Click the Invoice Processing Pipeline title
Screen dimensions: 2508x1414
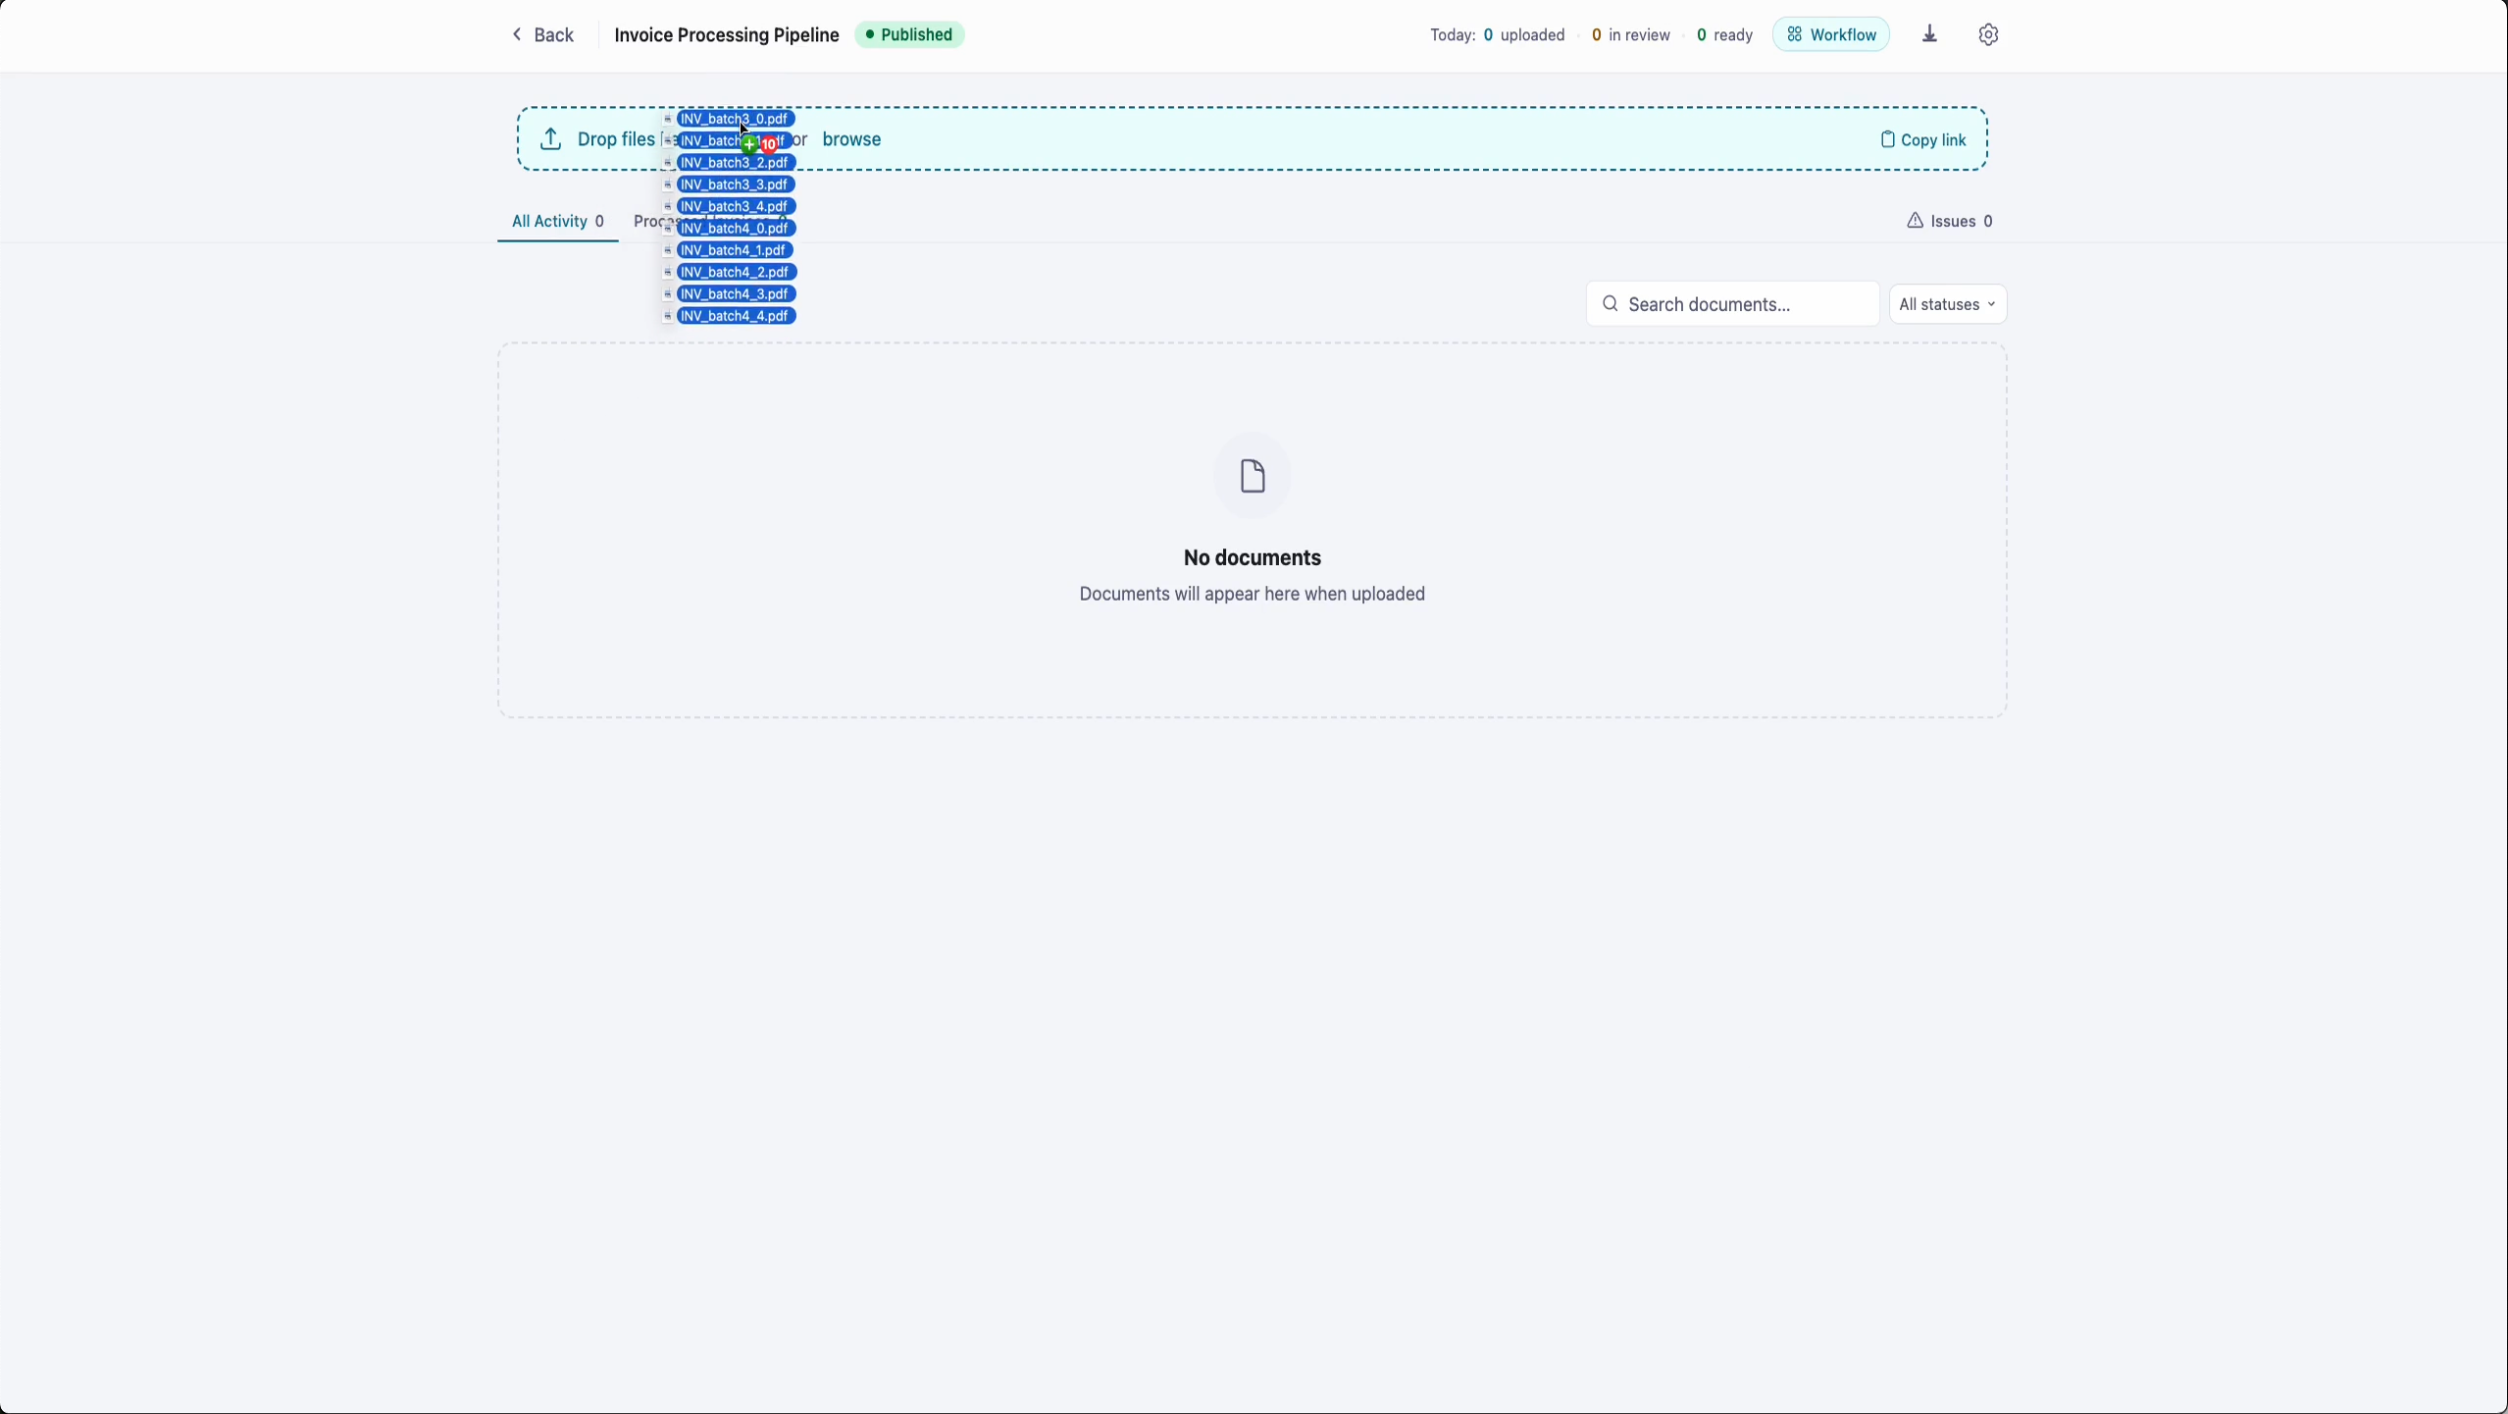tap(727, 35)
